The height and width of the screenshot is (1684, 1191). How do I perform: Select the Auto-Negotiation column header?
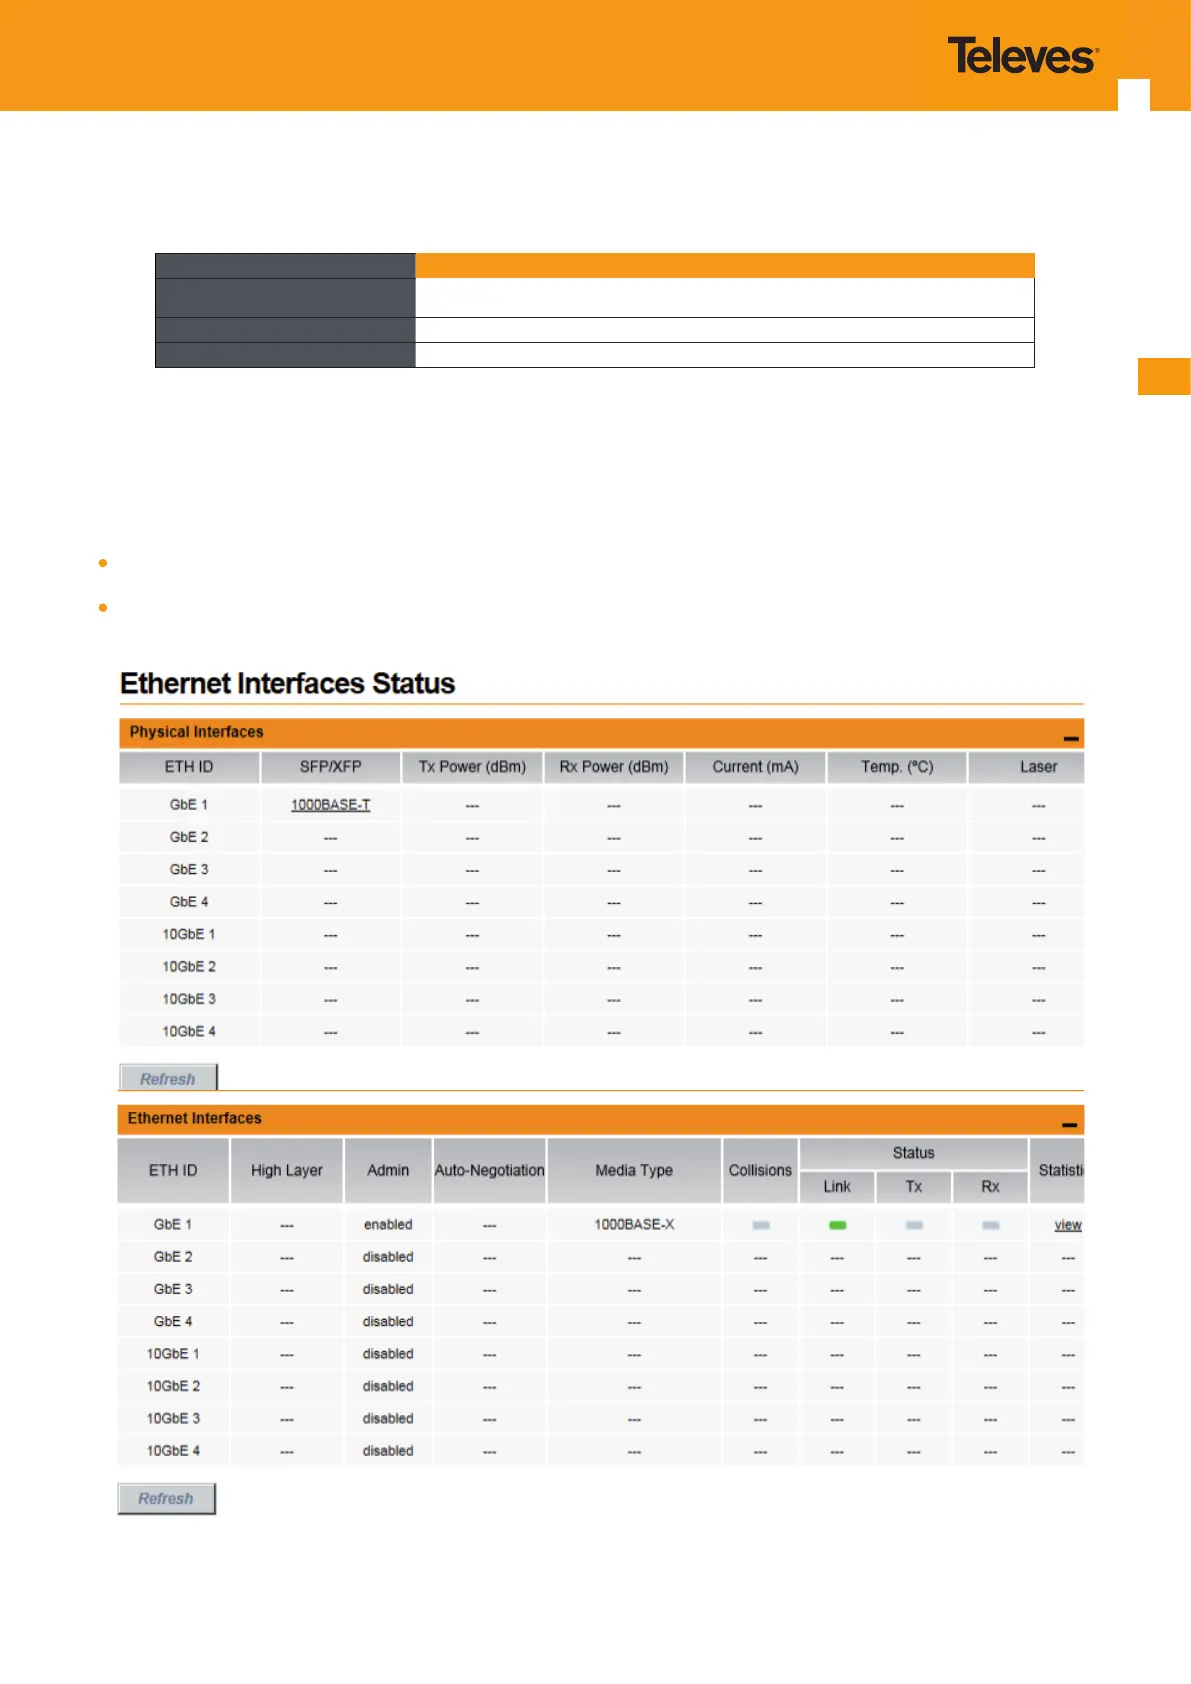(489, 1170)
